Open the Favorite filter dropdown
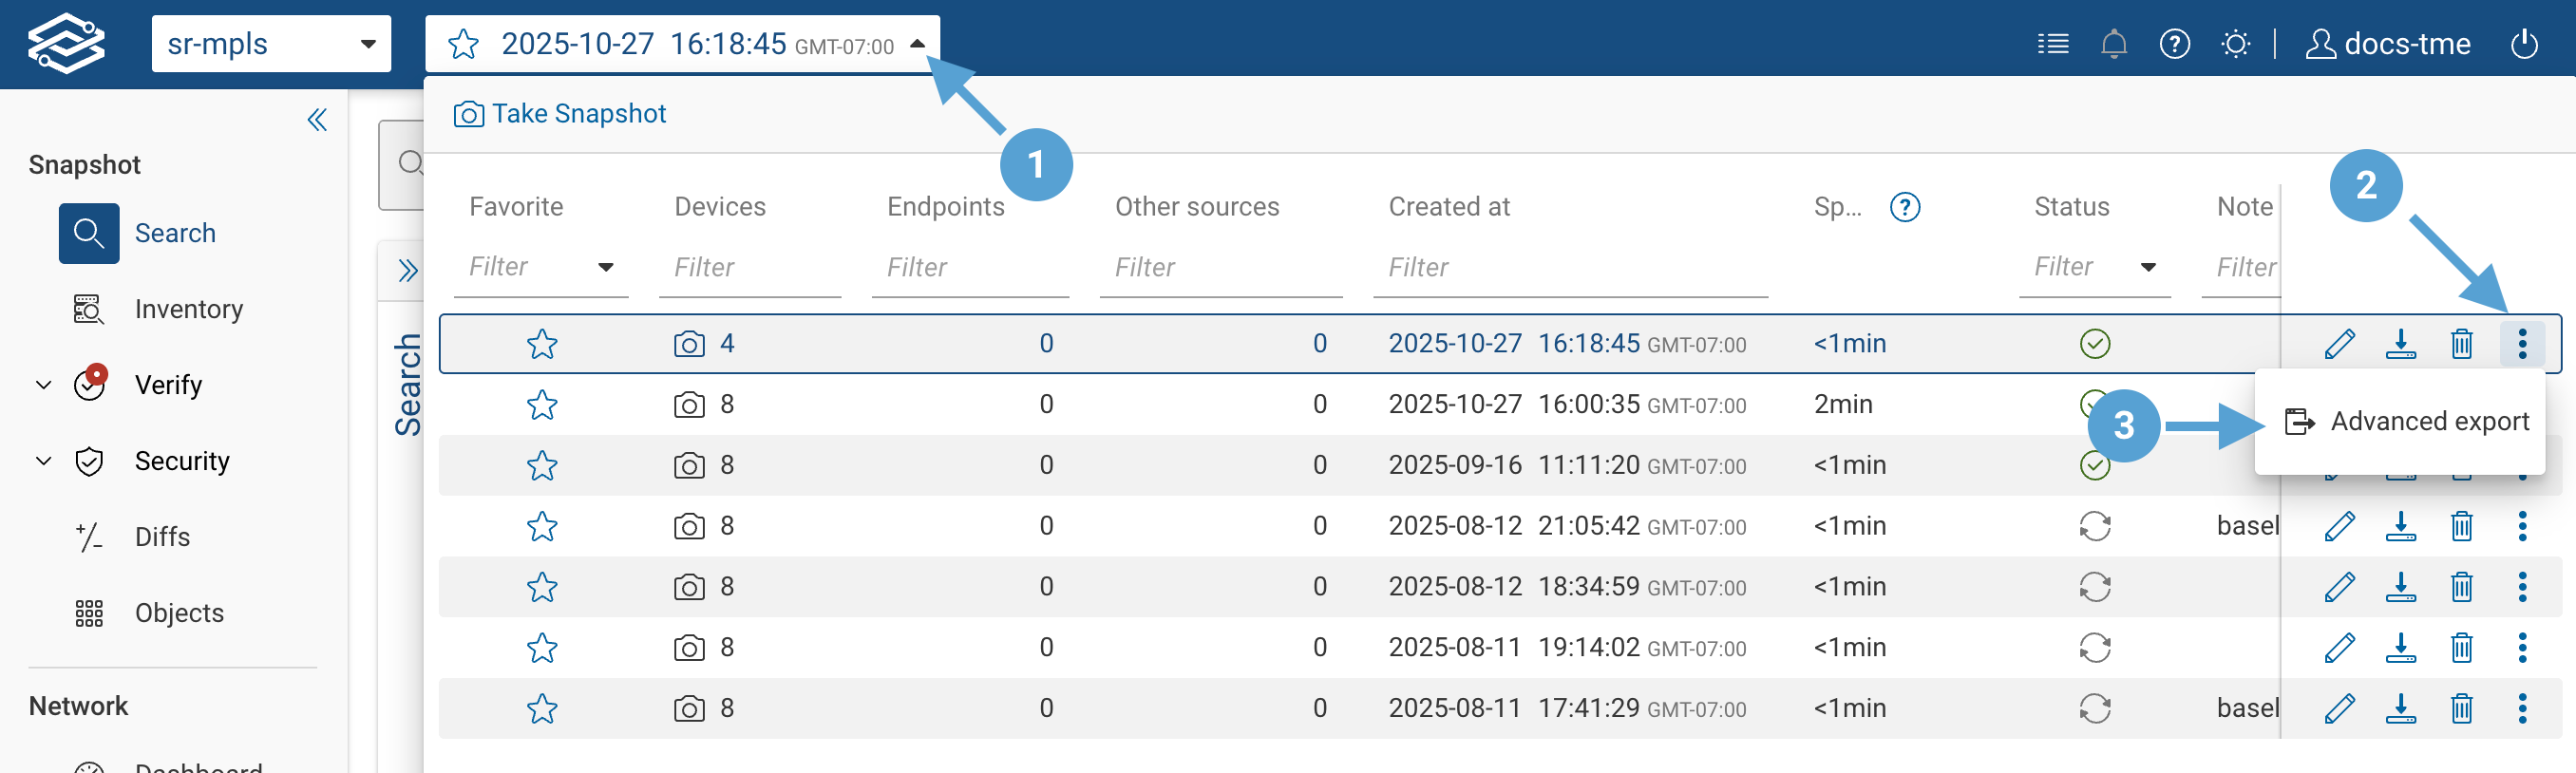The height and width of the screenshot is (773, 2576). [605, 267]
